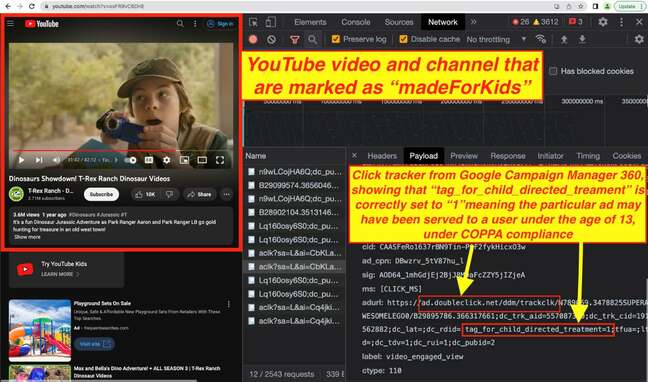Close the request details pane
Image resolution: width=648 pixels, height=382 pixels.
pyautogui.click(x=355, y=156)
